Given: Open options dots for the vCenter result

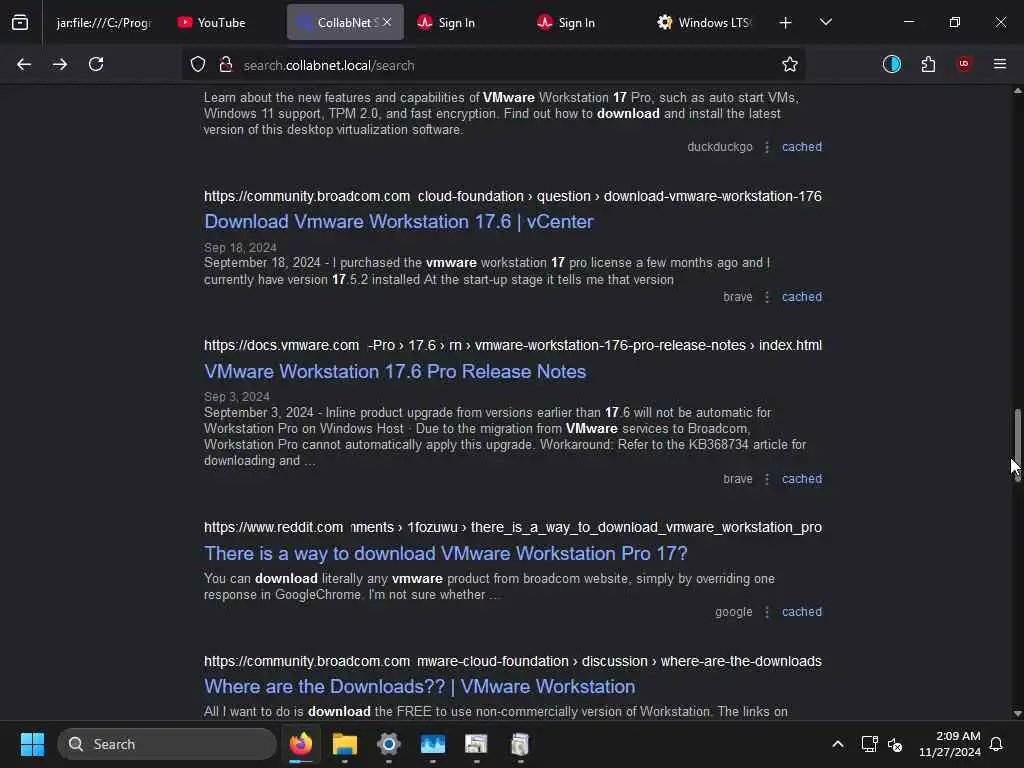Looking at the screenshot, I should (767, 298).
